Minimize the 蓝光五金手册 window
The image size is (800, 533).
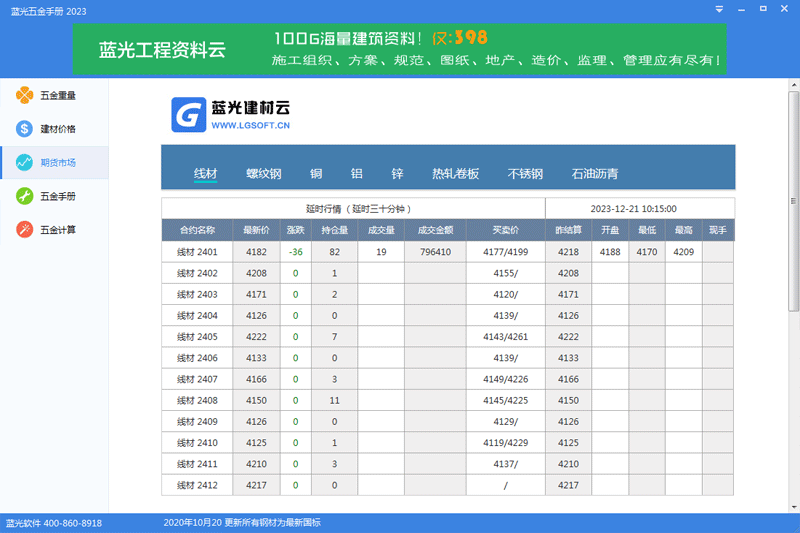coord(741,10)
